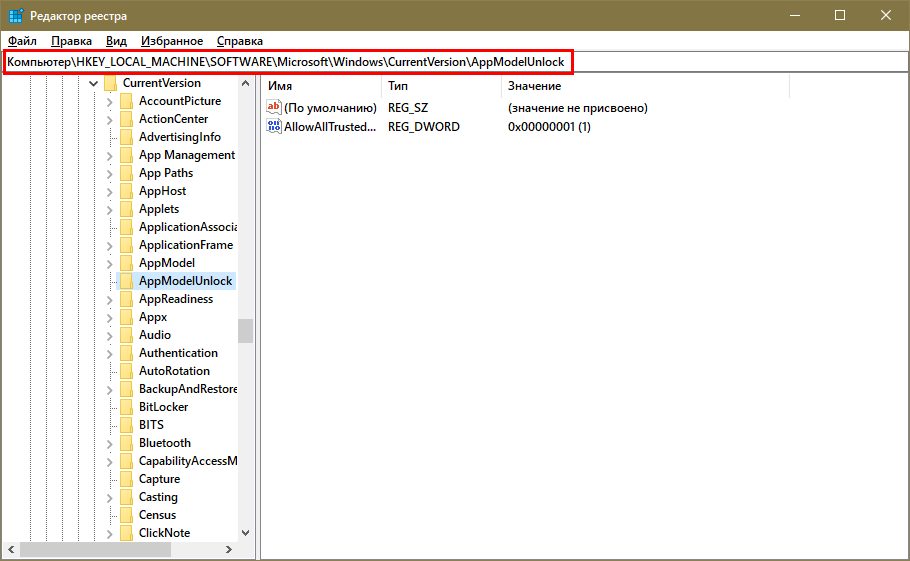Image resolution: width=910 pixels, height=561 pixels.
Task: Click the Casting folder icon
Action: 126,497
